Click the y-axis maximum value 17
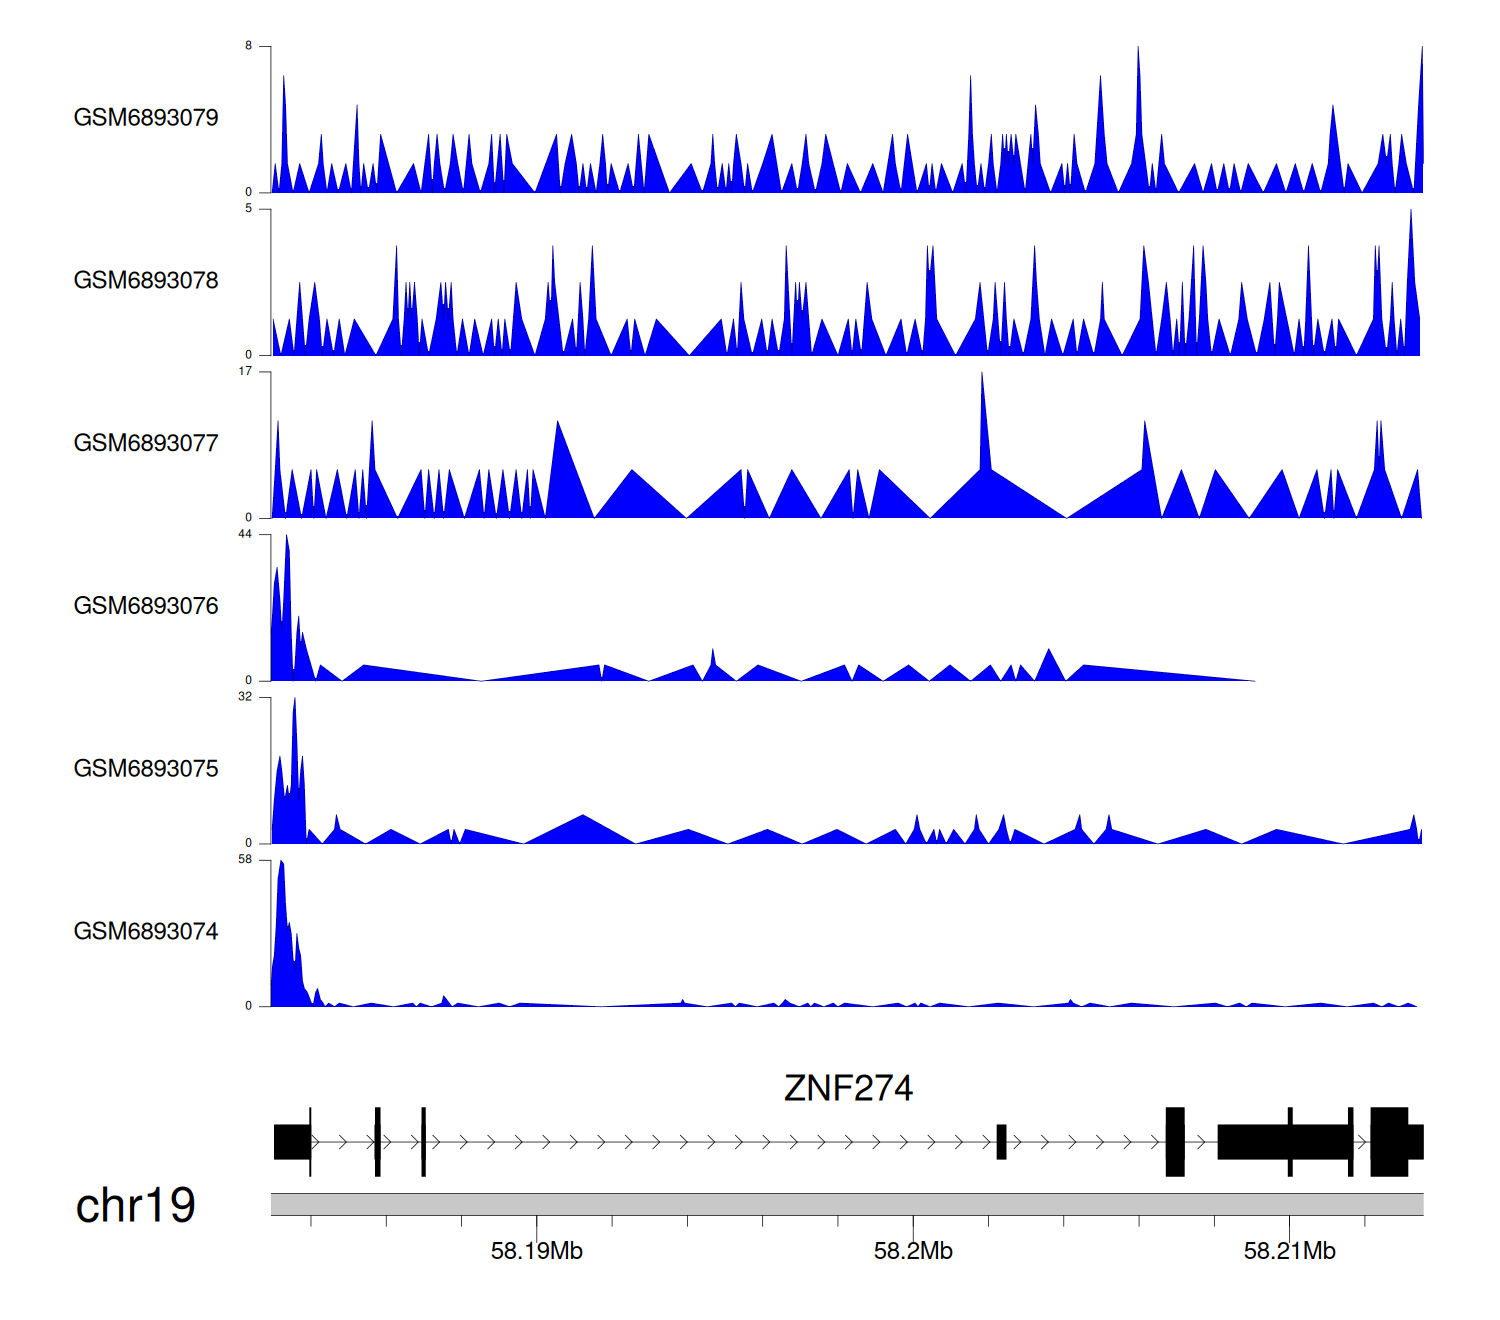Screen dimensions: 1500x1320 coord(245,371)
